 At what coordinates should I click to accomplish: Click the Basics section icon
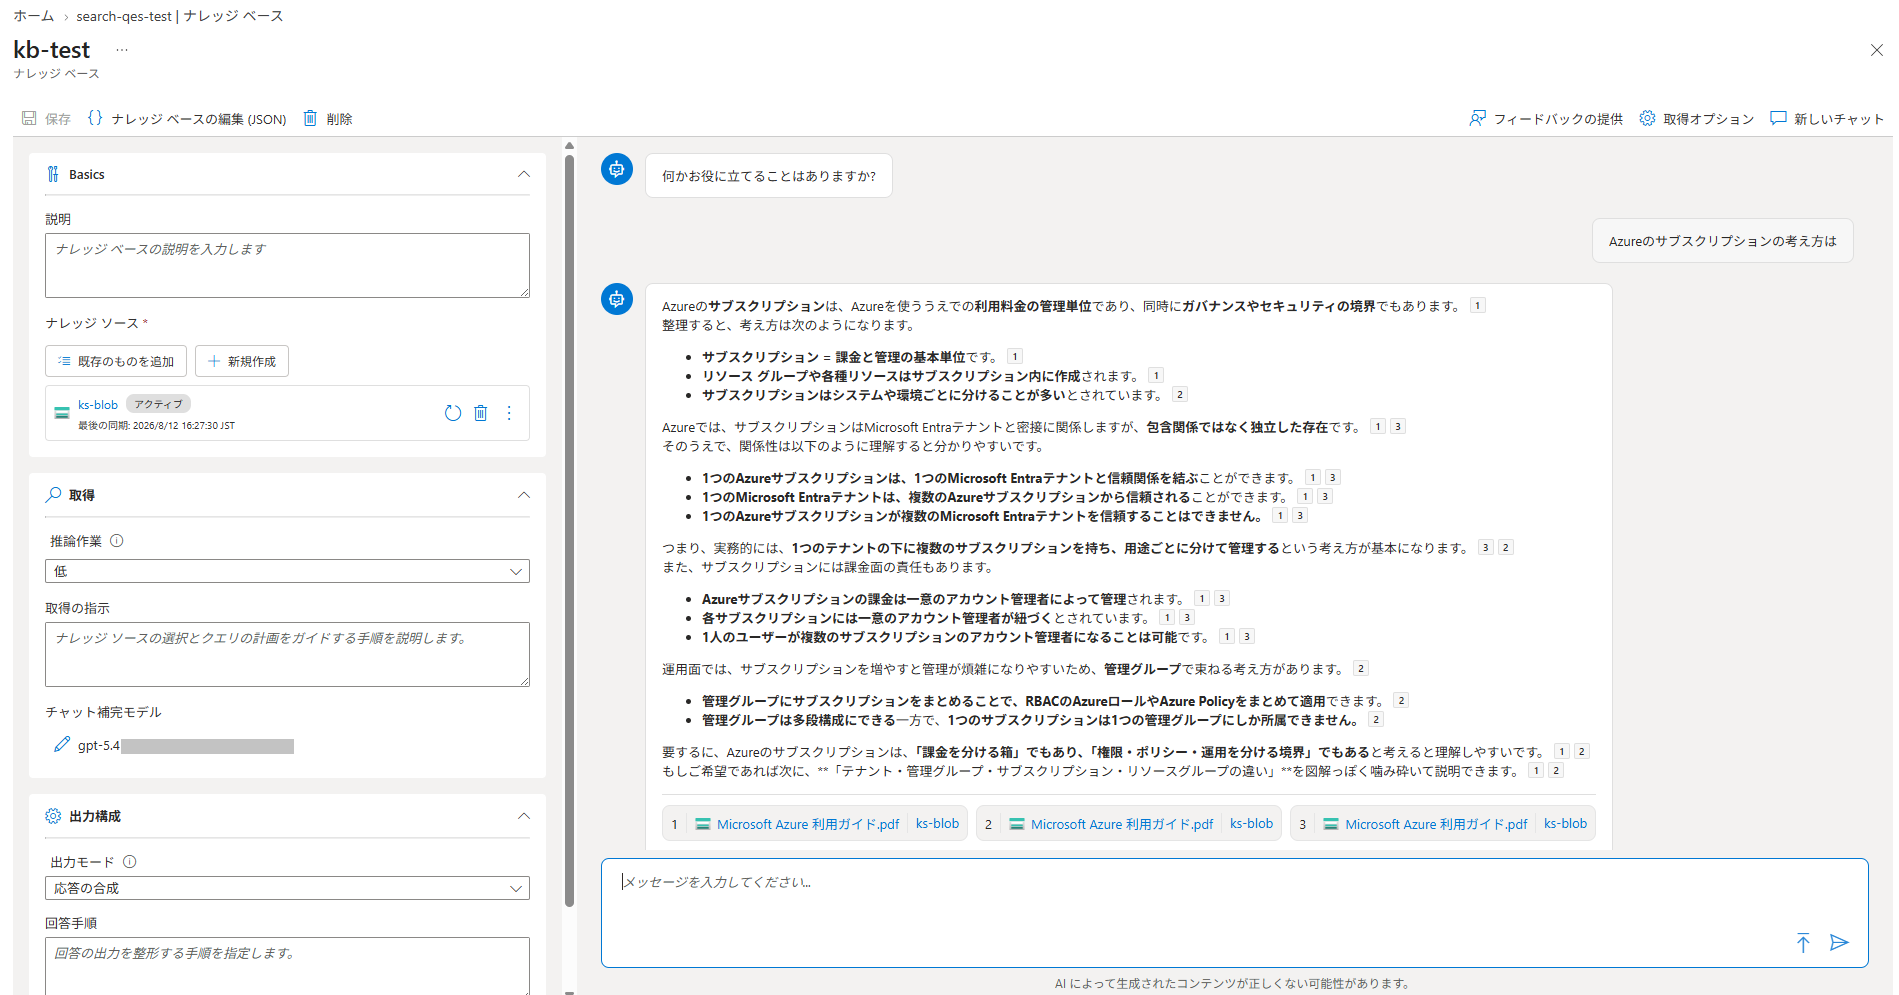(x=53, y=174)
